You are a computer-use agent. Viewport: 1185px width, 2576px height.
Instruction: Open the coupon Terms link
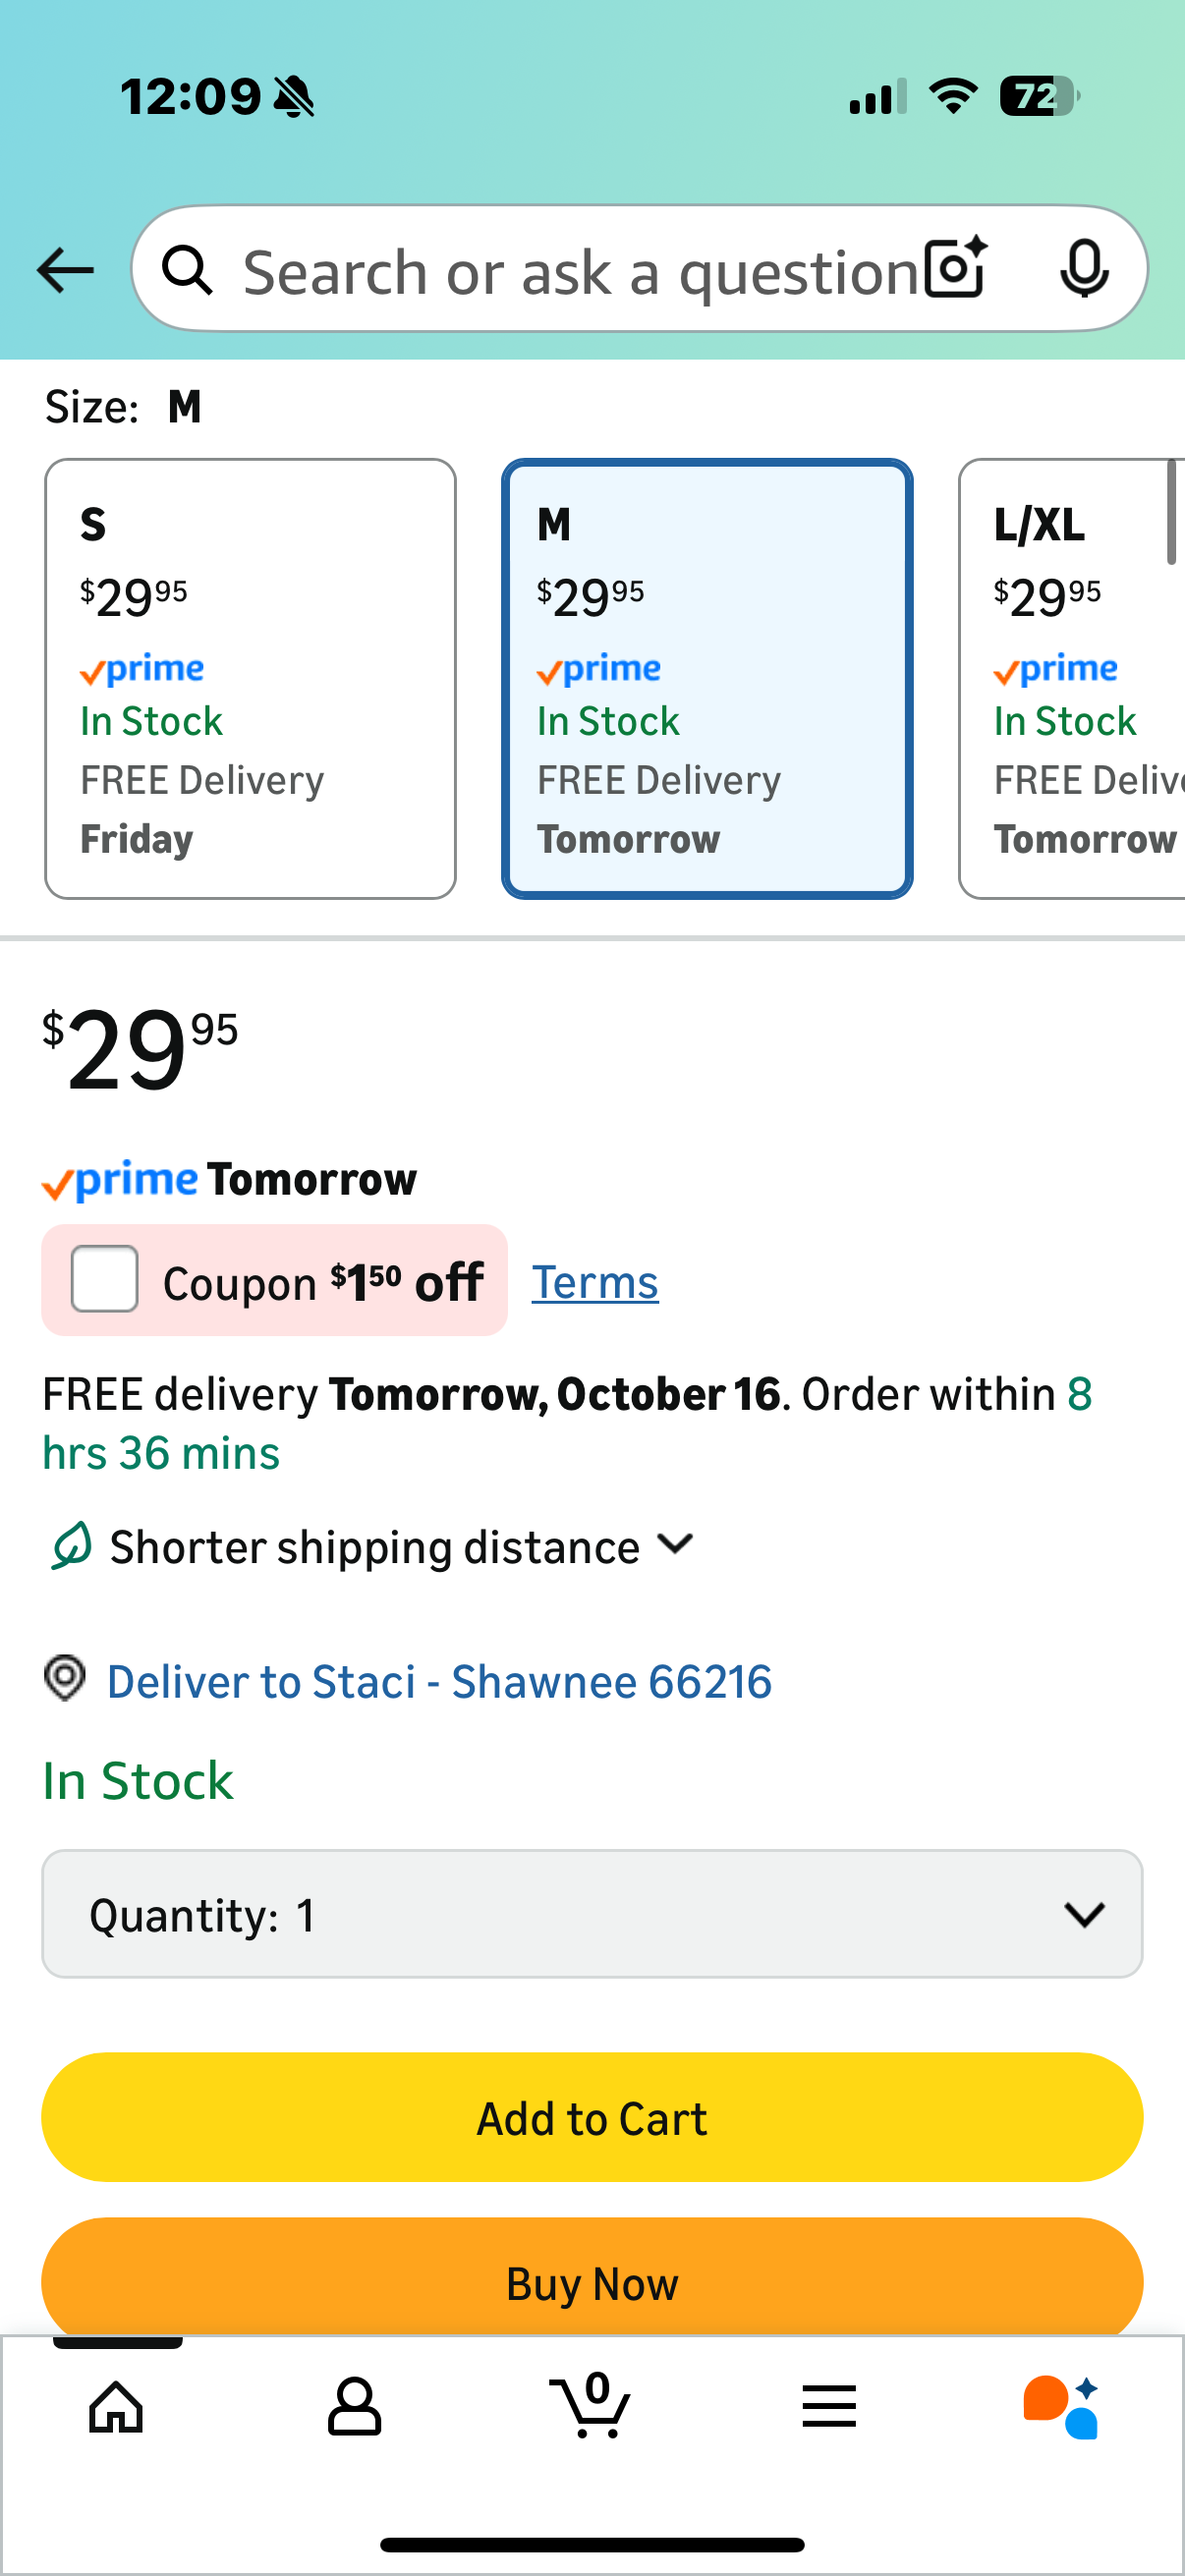click(x=595, y=1282)
